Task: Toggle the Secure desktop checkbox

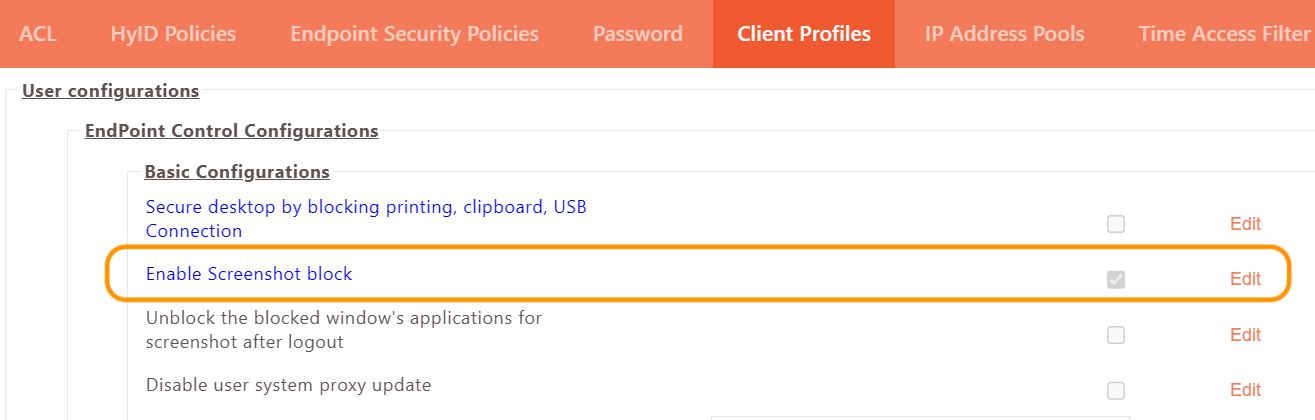Action: (x=1116, y=224)
